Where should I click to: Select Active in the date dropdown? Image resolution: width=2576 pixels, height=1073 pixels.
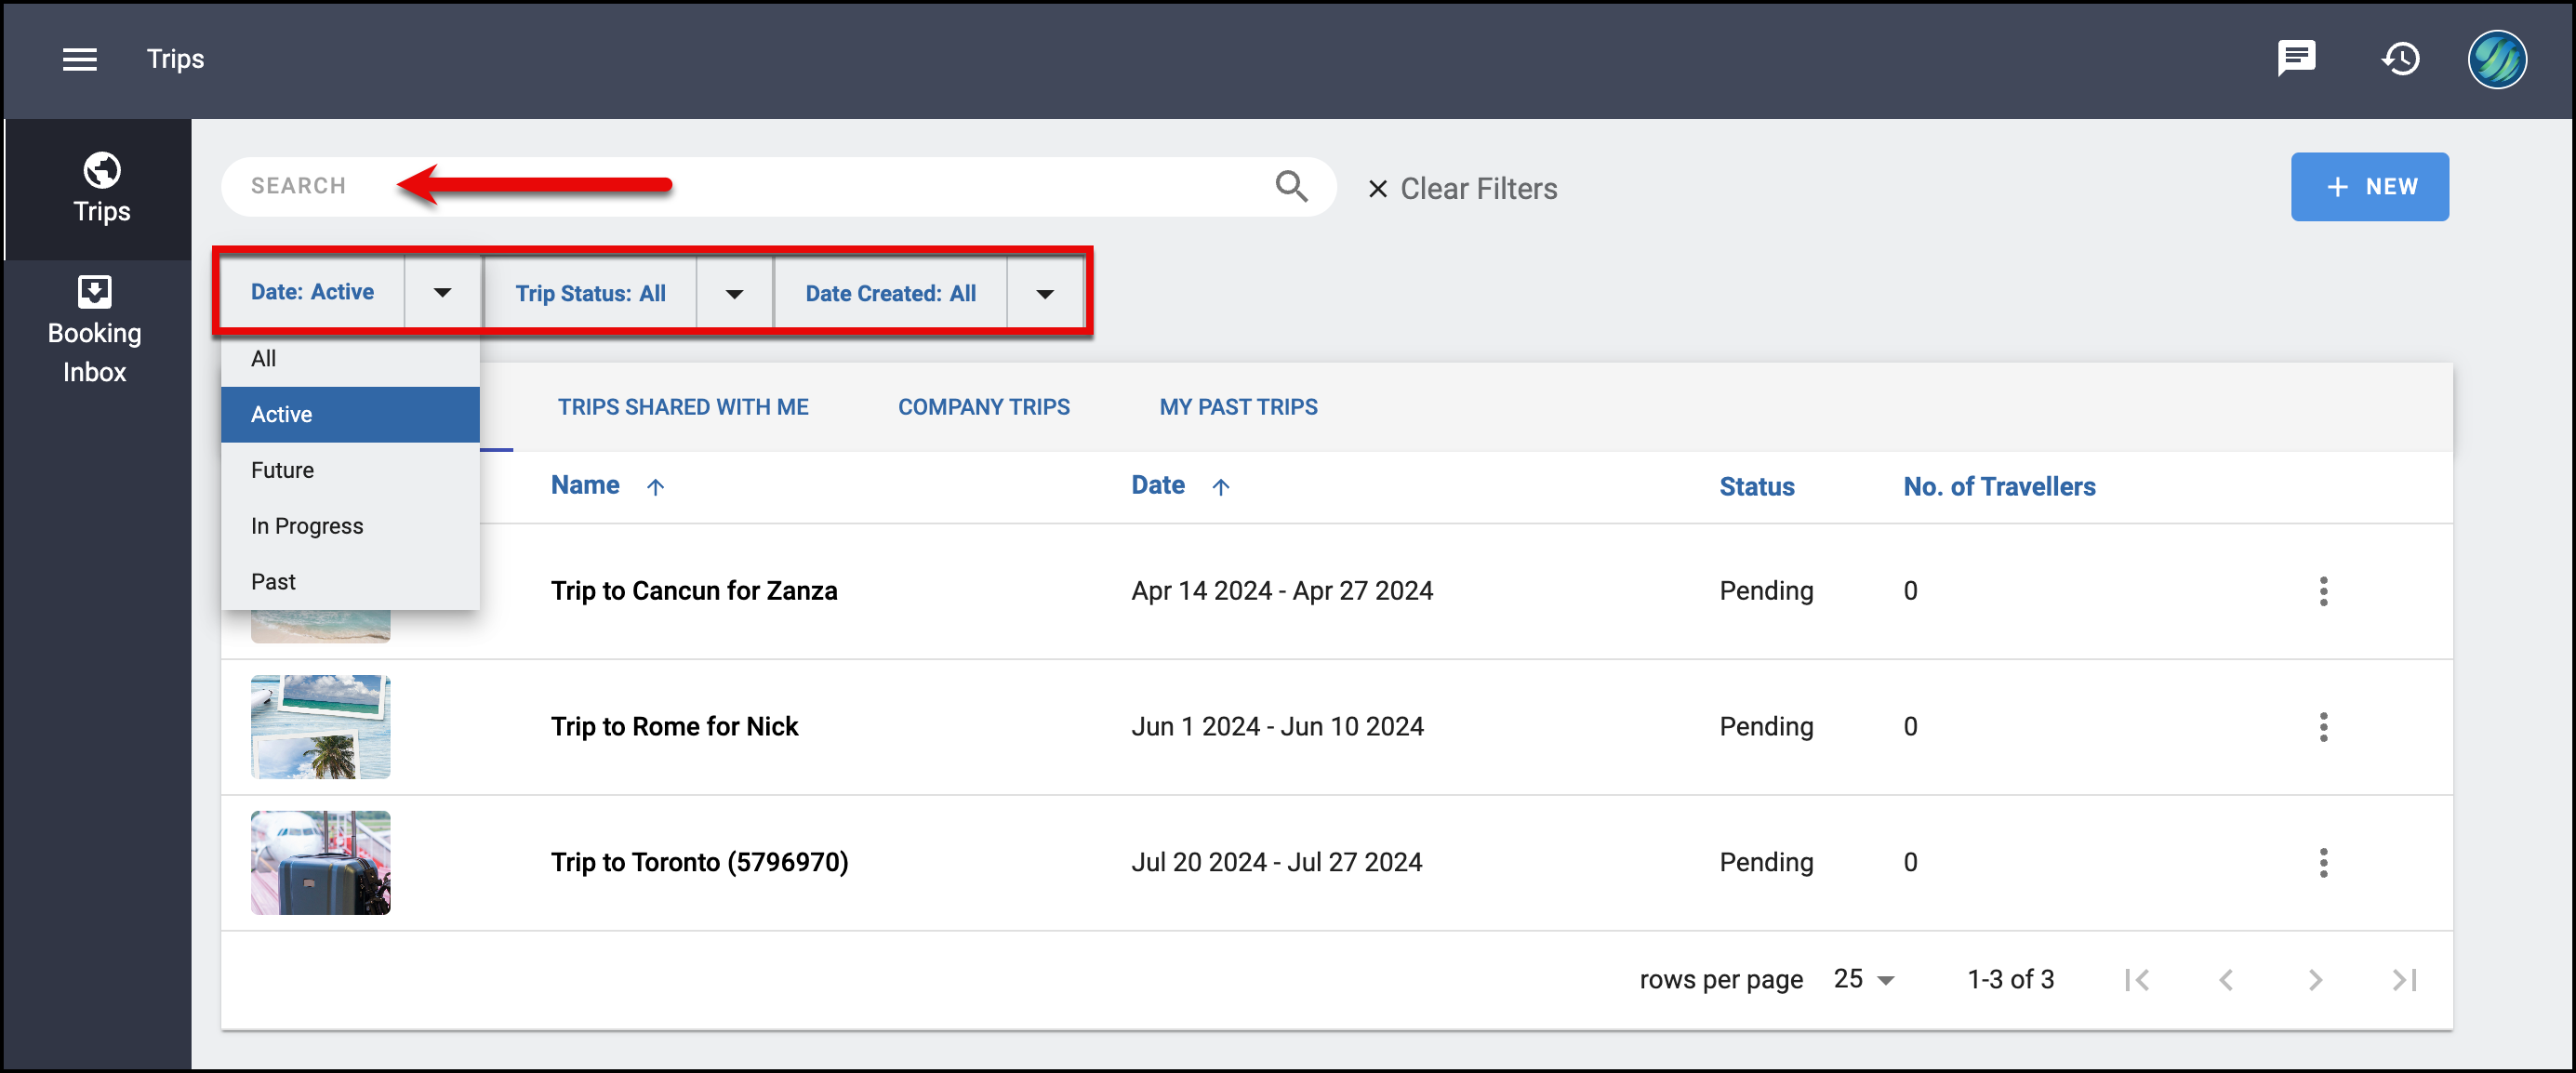click(x=350, y=415)
